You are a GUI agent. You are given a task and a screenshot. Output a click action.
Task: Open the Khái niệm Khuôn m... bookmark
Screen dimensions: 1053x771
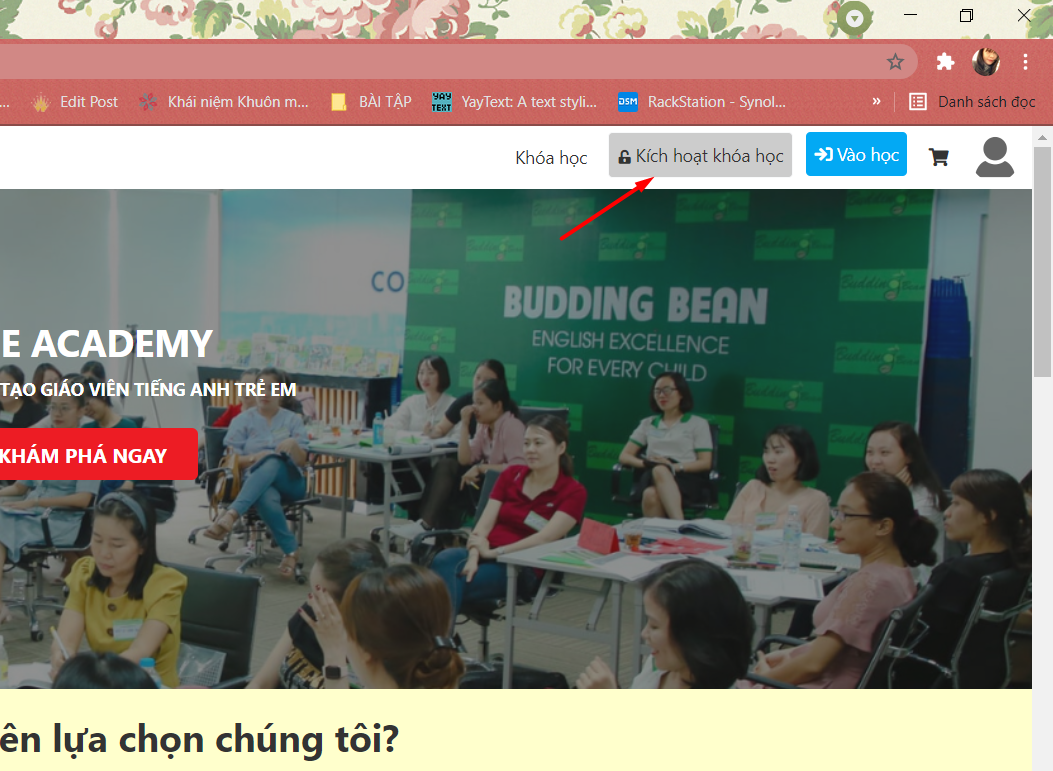pos(224,102)
